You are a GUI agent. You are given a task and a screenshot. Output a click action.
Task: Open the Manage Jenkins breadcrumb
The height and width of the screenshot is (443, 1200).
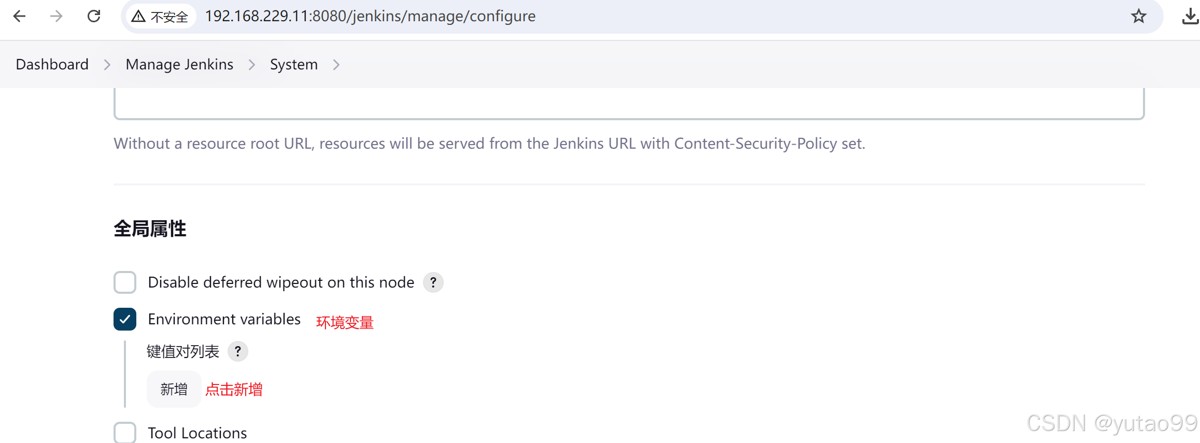179,65
